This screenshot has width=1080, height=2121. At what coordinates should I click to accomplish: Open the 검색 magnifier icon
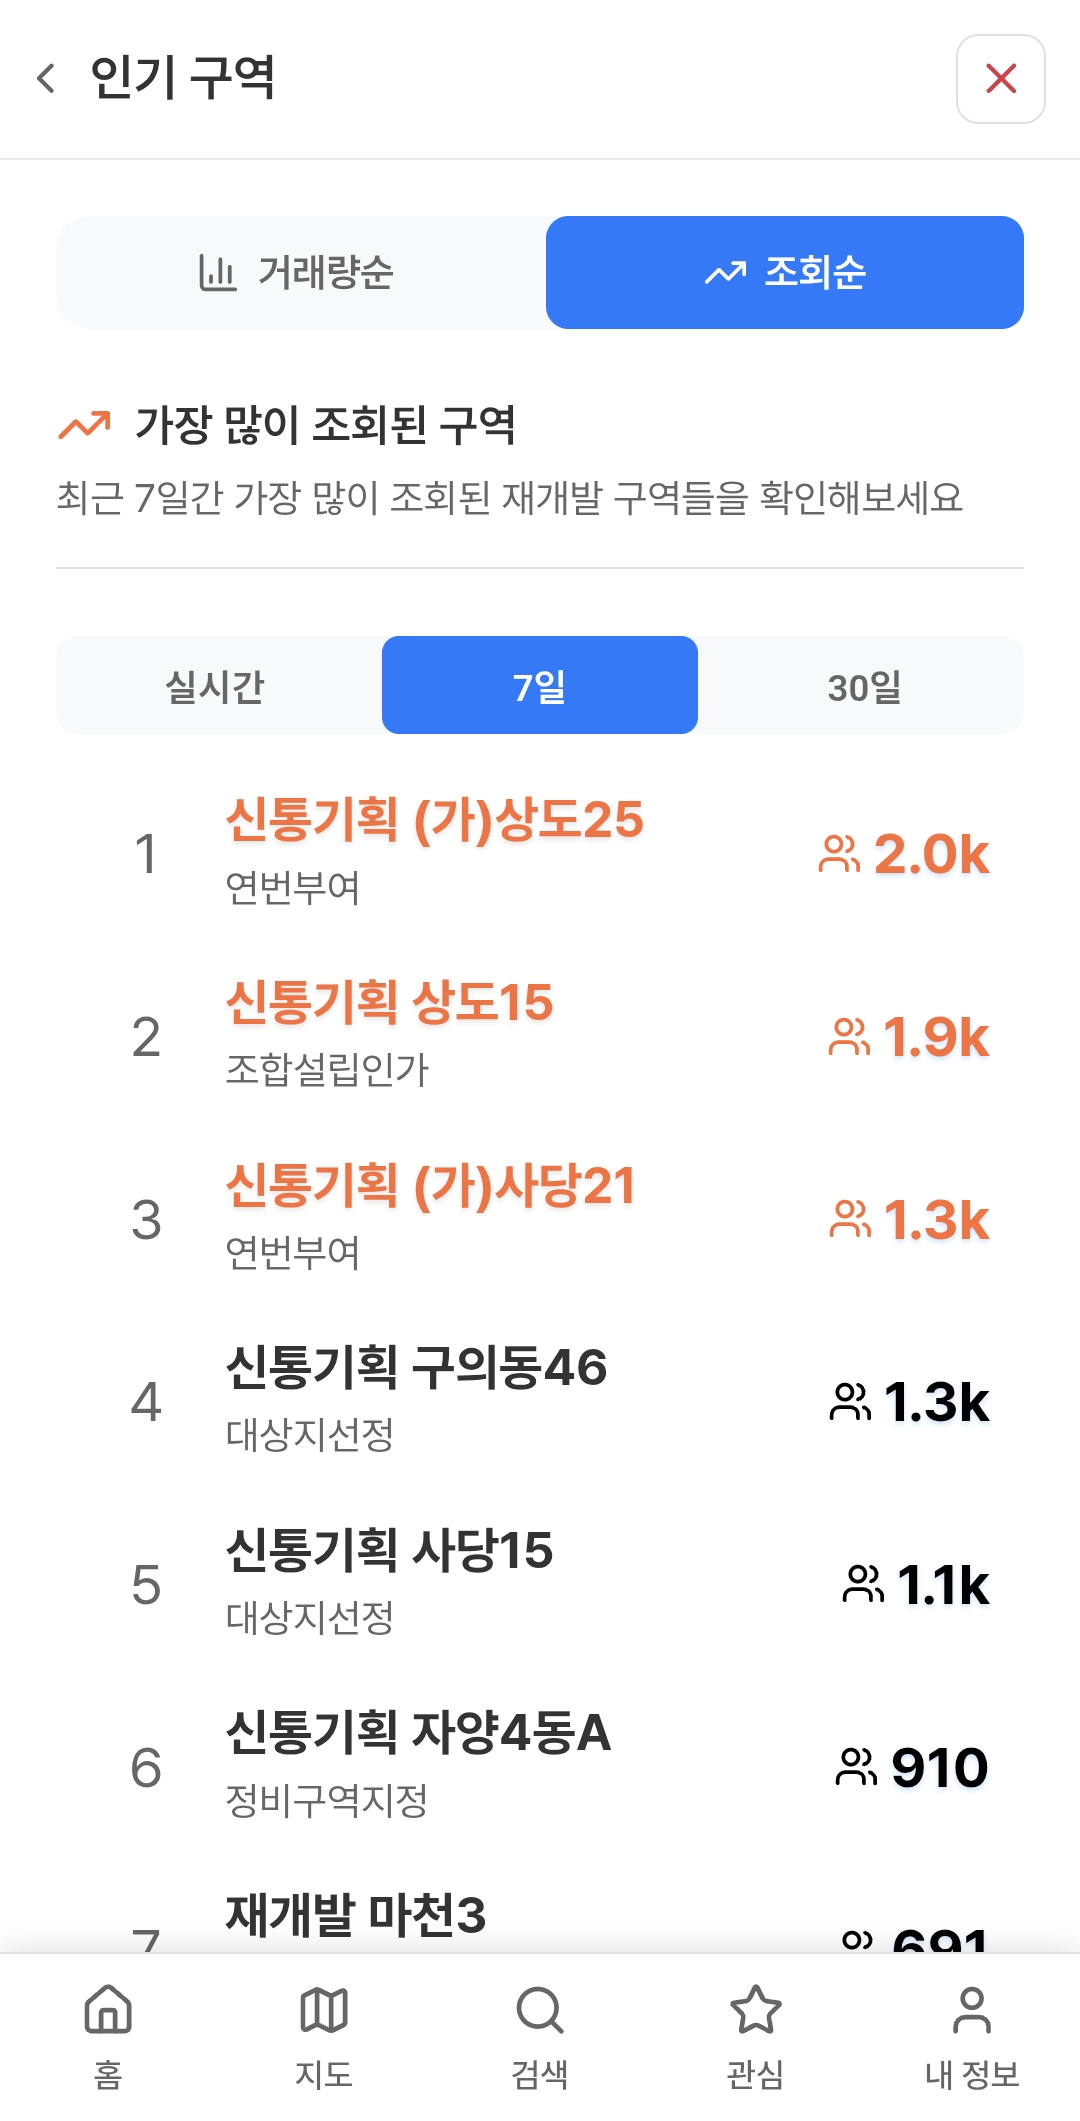click(x=540, y=2010)
